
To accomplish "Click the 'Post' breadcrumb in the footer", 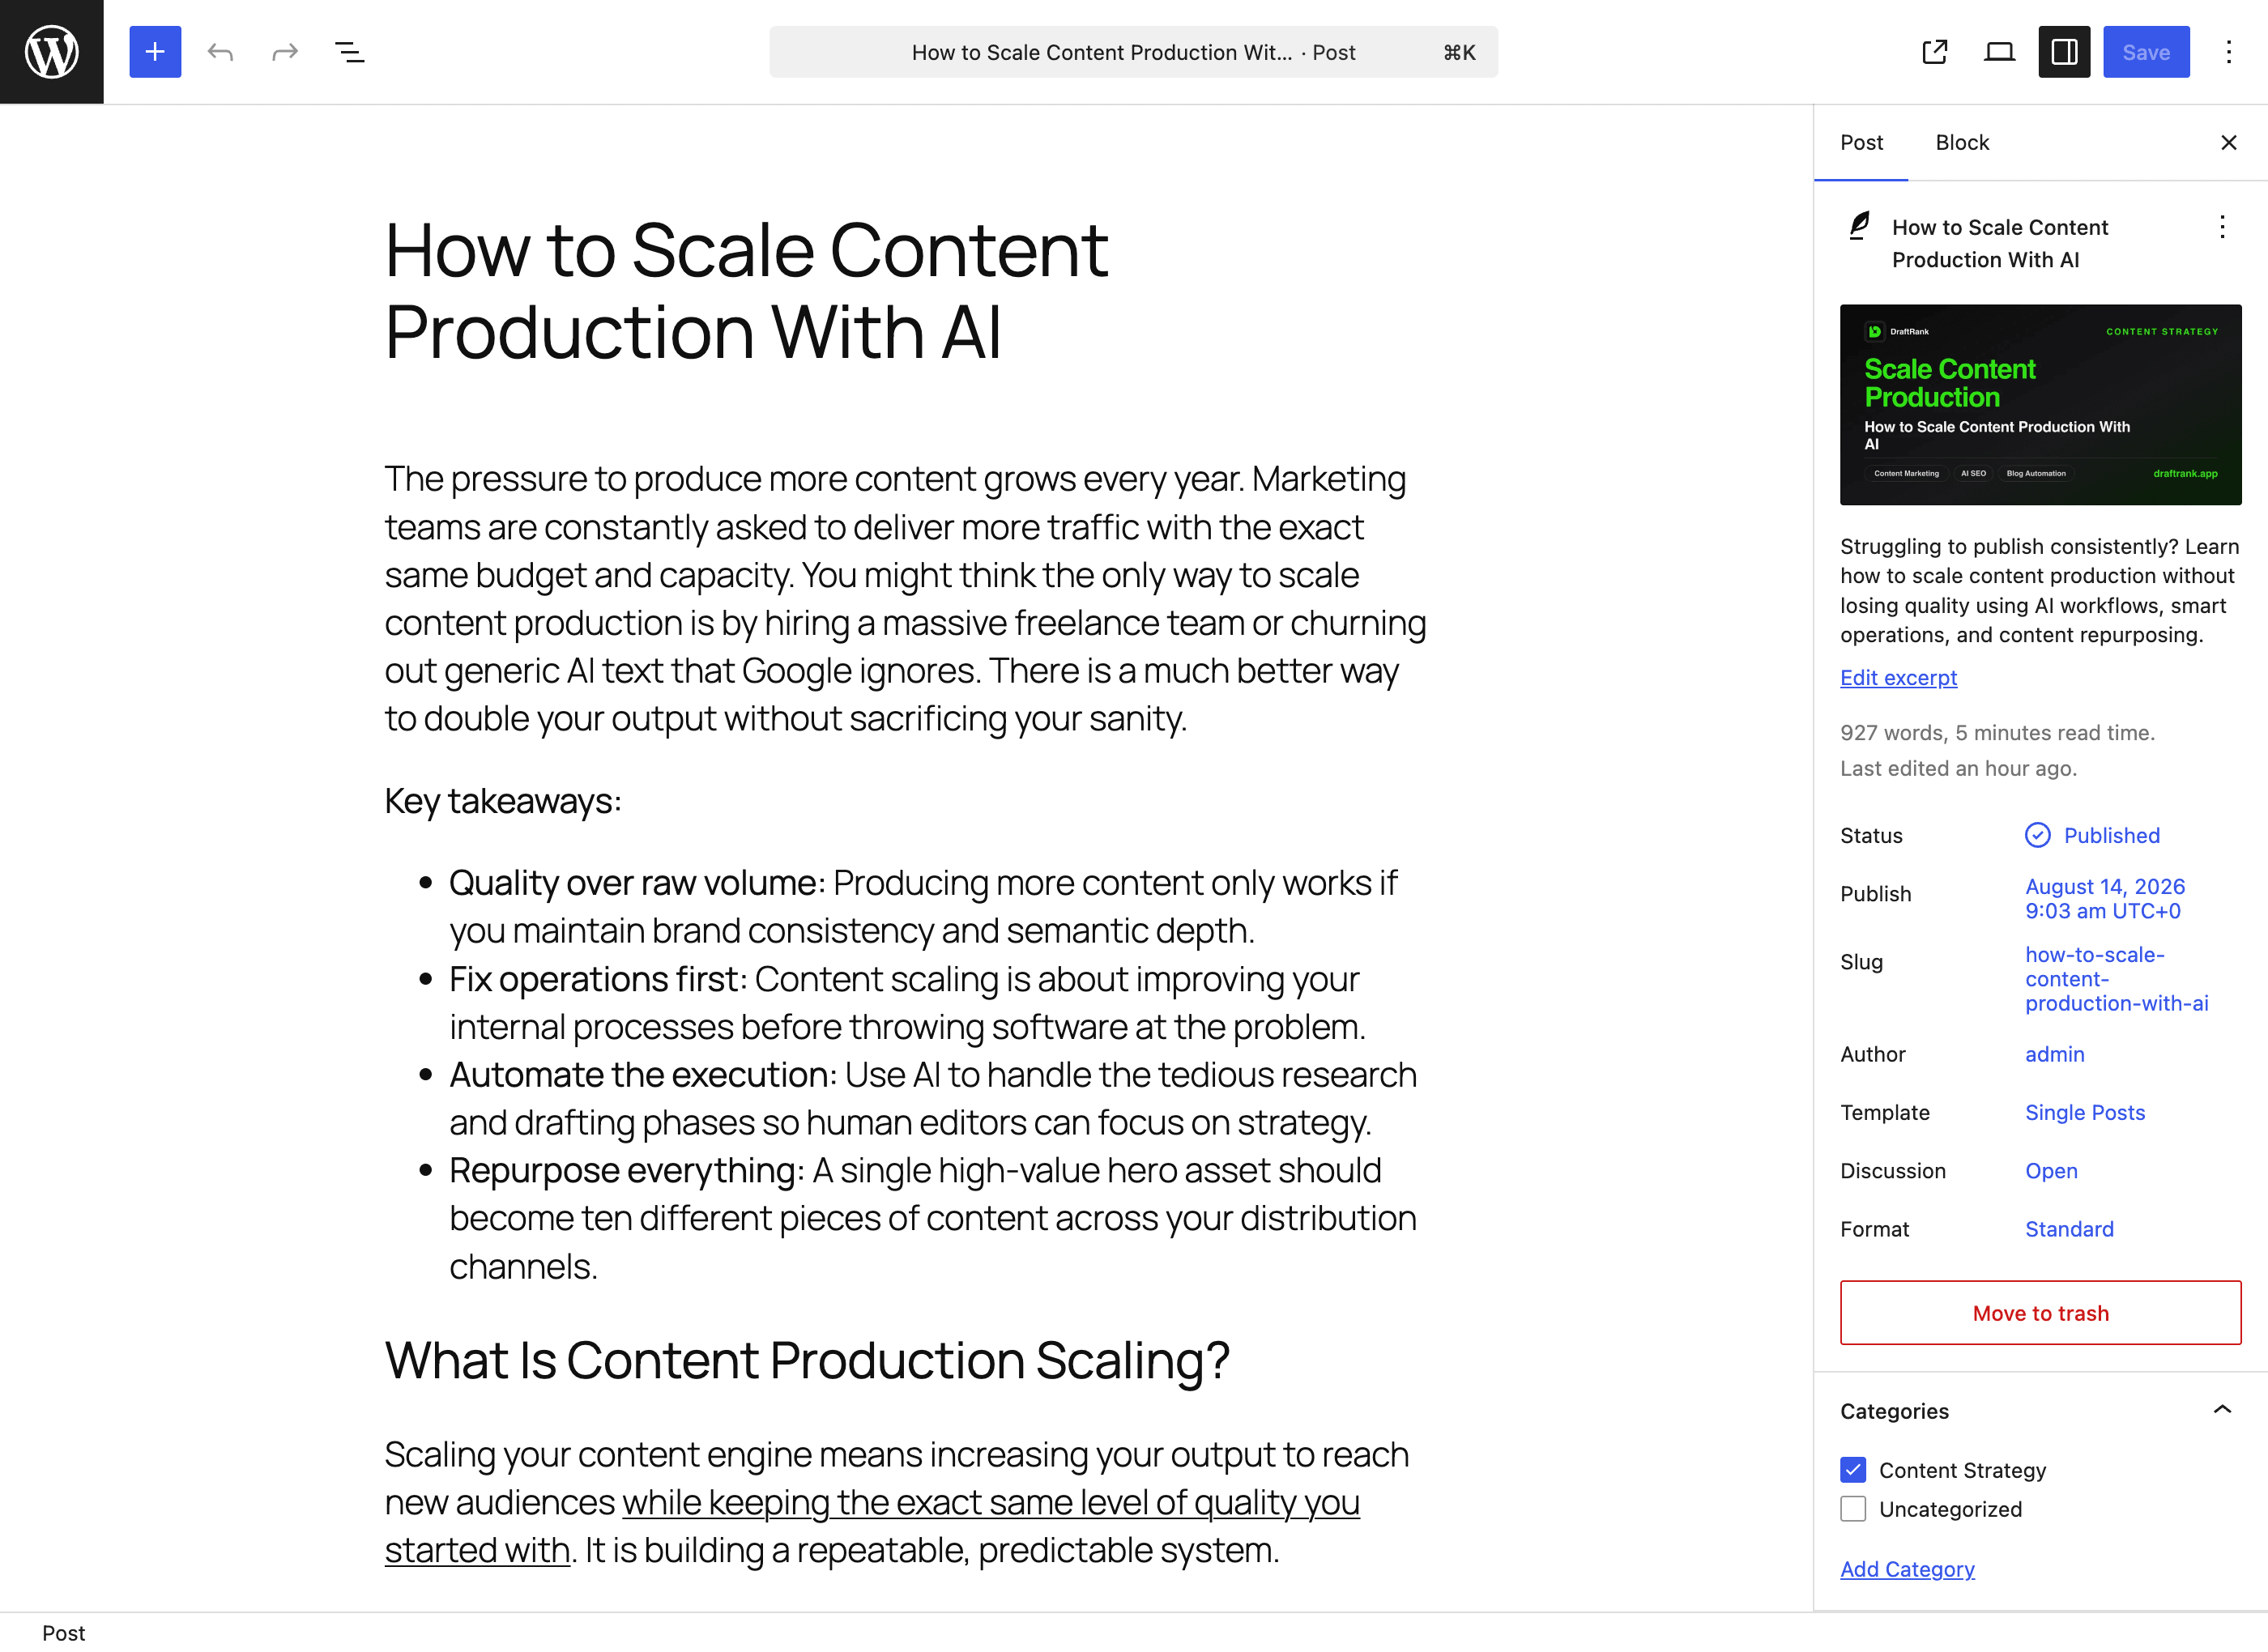I will pos(63,1633).
